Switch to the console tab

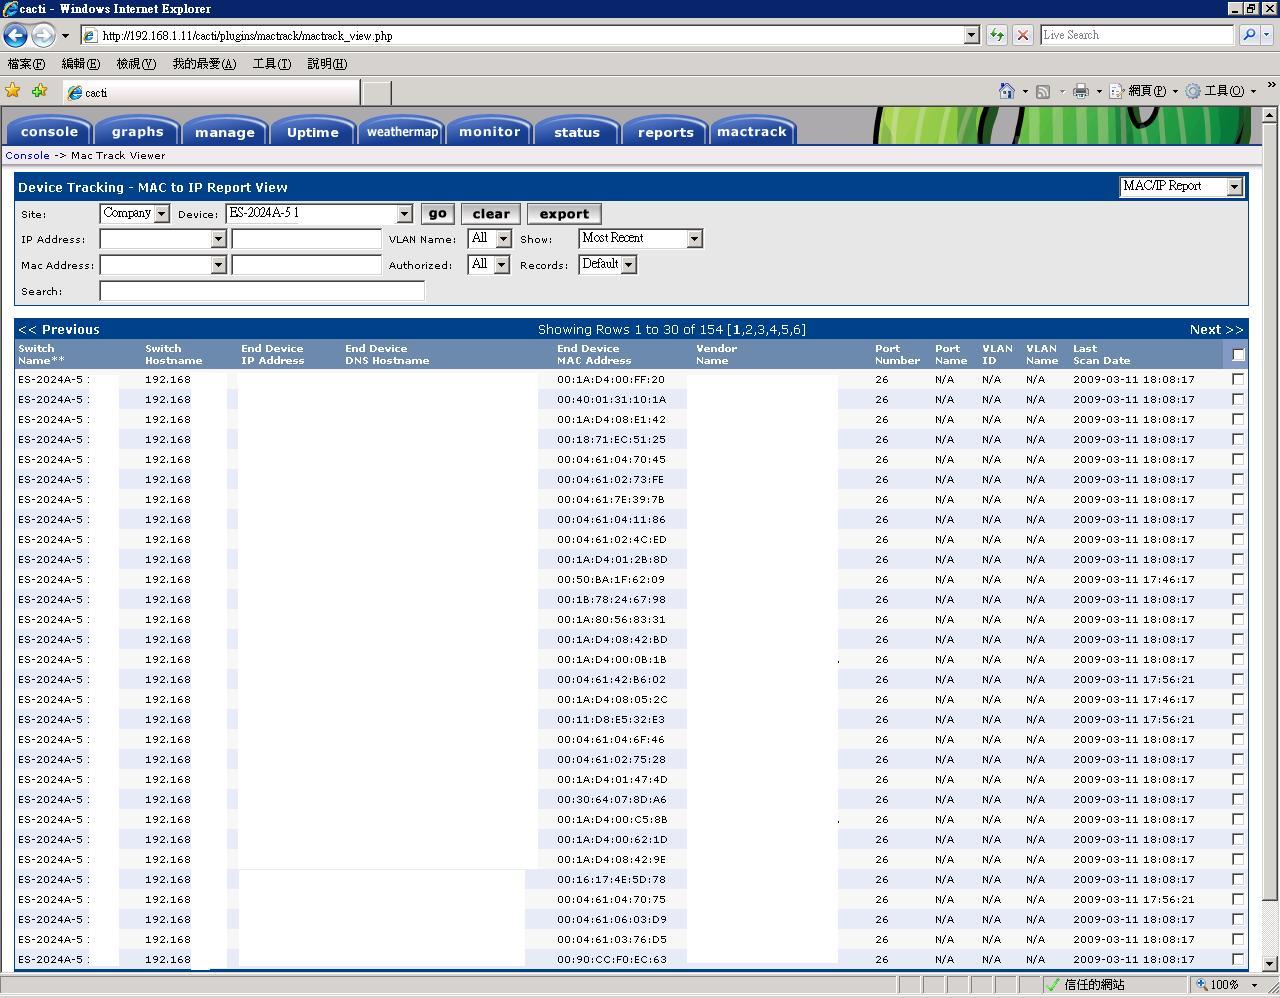49,131
